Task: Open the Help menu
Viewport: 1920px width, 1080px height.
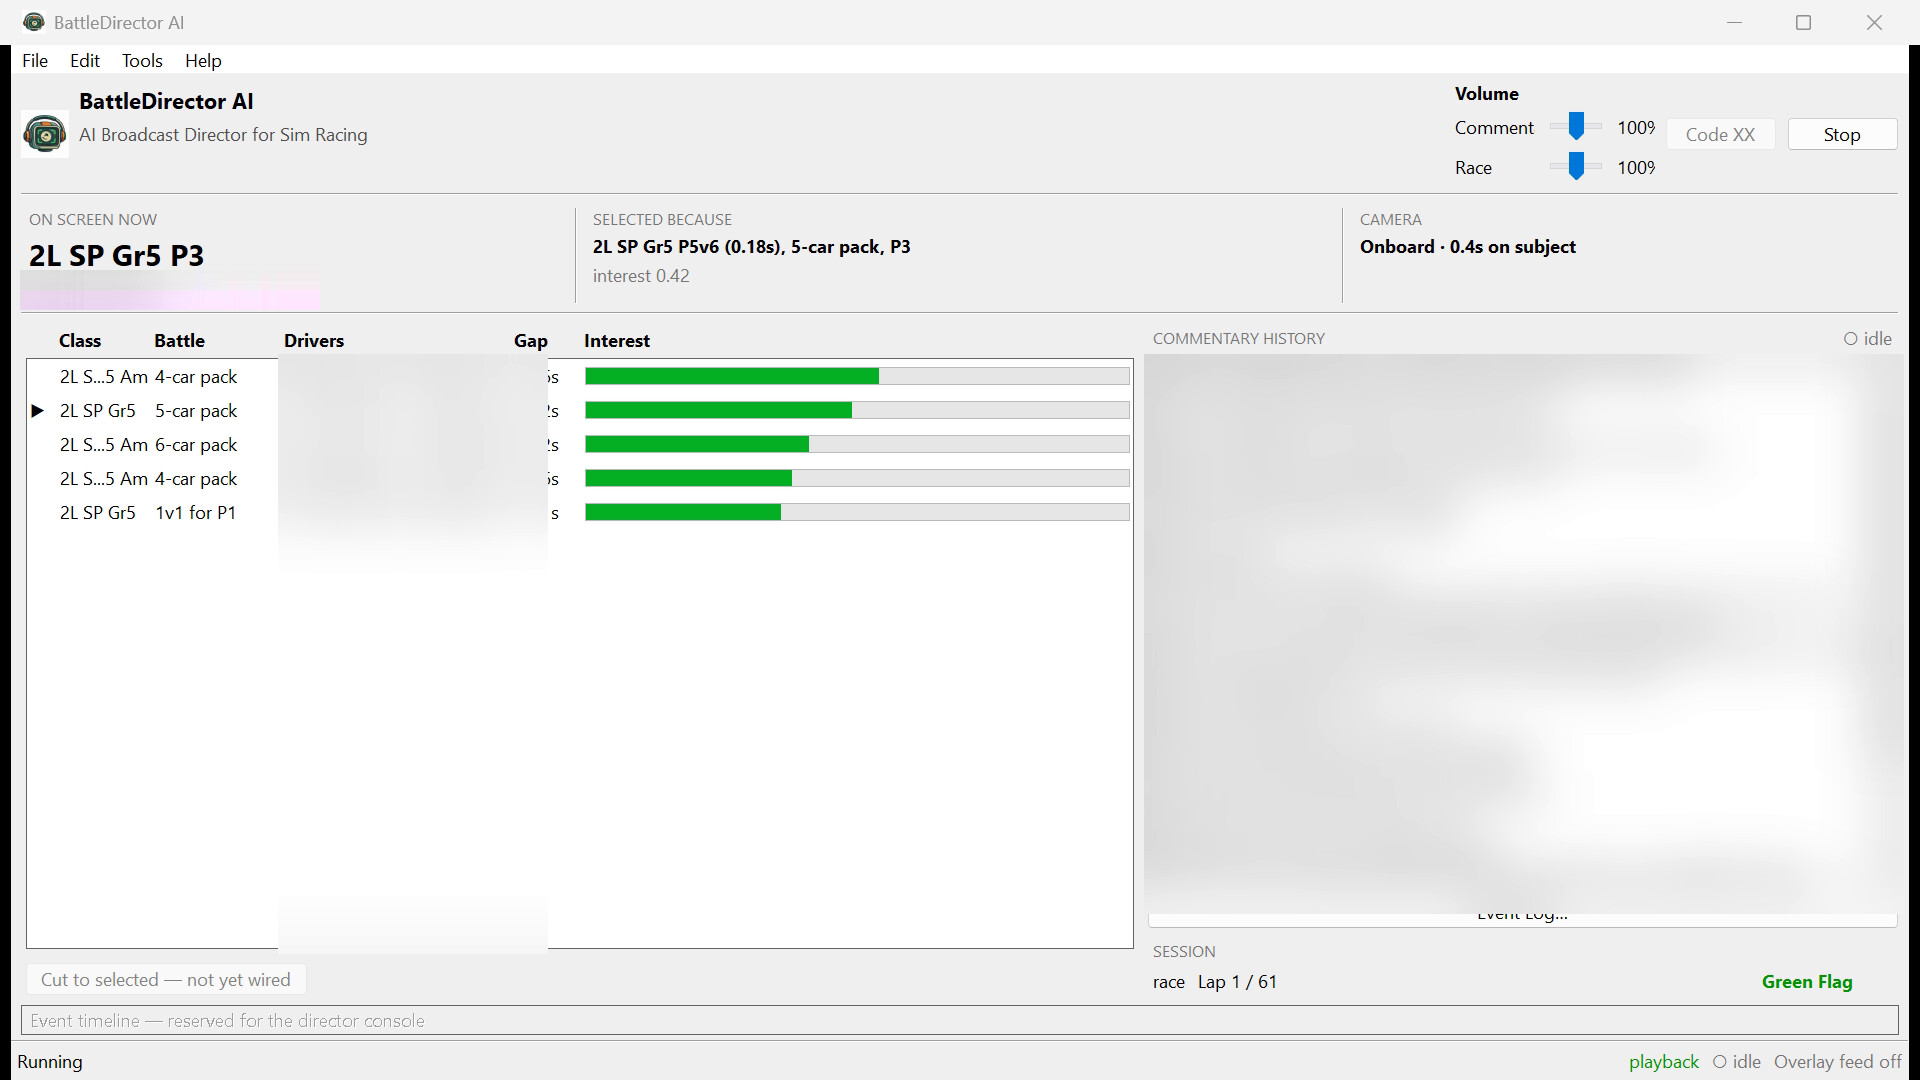Action: coord(203,61)
